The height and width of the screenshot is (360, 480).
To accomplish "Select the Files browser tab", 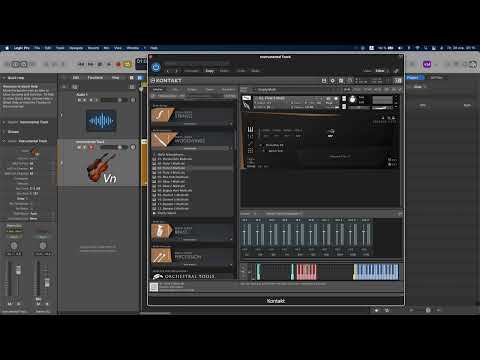I will [x=175, y=90].
